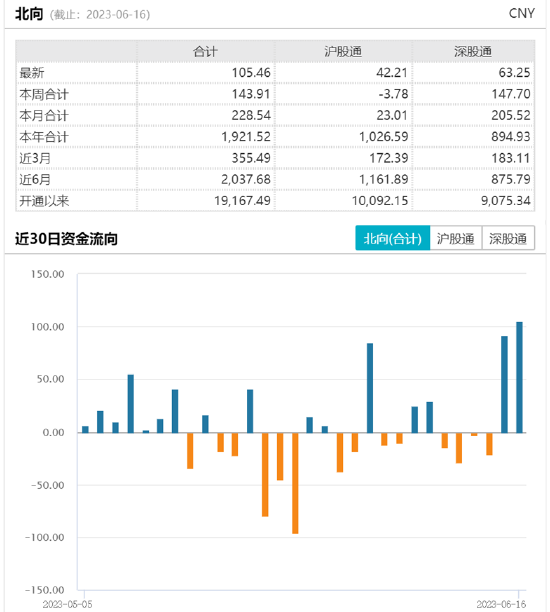
Task: Click the 100.00 axis label
Action: pos(48,327)
